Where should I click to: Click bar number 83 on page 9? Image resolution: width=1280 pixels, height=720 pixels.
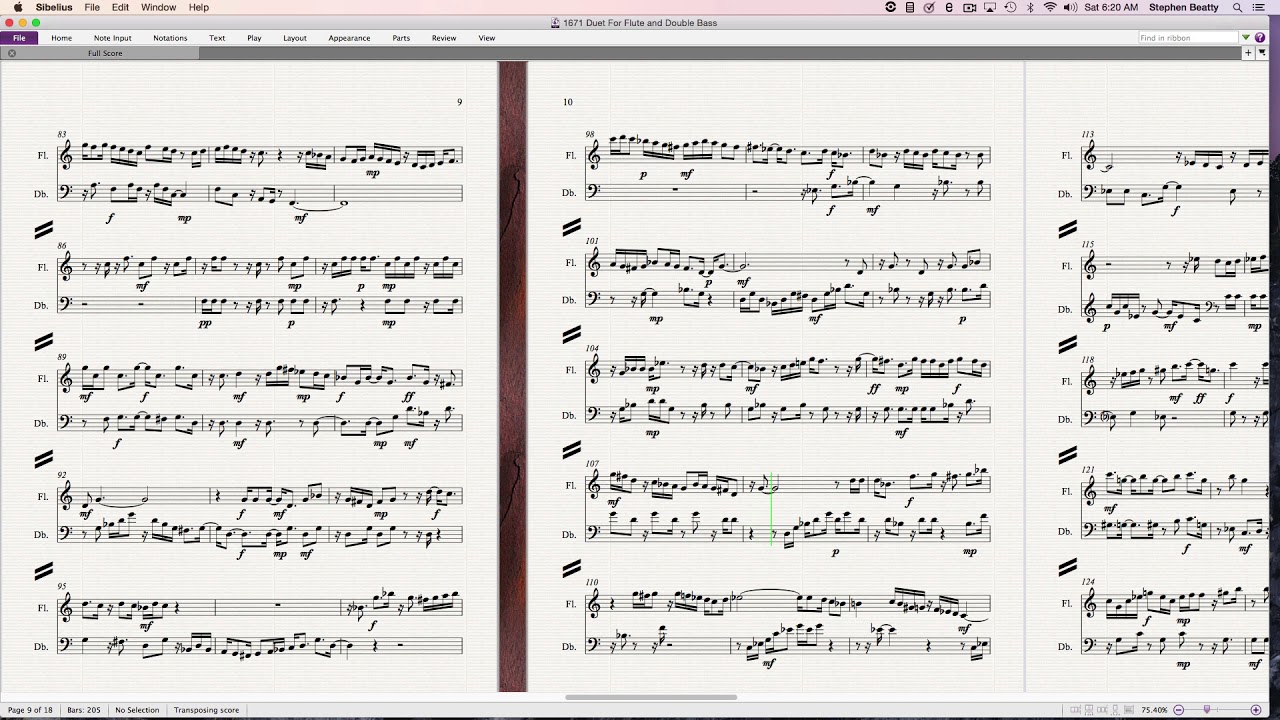click(x=62, y=134)
